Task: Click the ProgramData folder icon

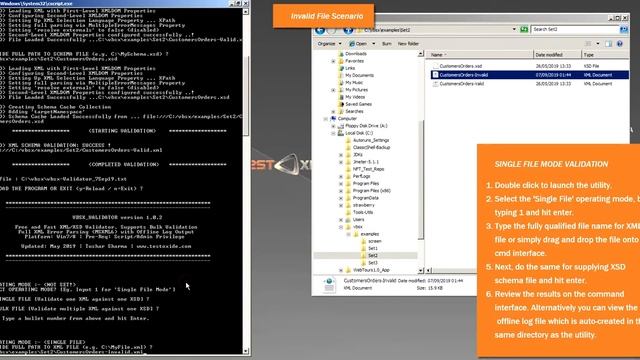Action: [x=348, y=198]
